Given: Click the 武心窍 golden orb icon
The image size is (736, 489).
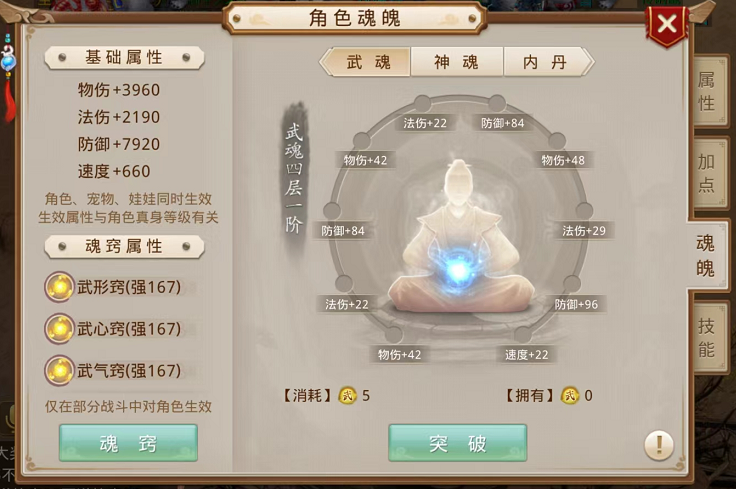Looking at the screenshot, I should tap(60, 329).
